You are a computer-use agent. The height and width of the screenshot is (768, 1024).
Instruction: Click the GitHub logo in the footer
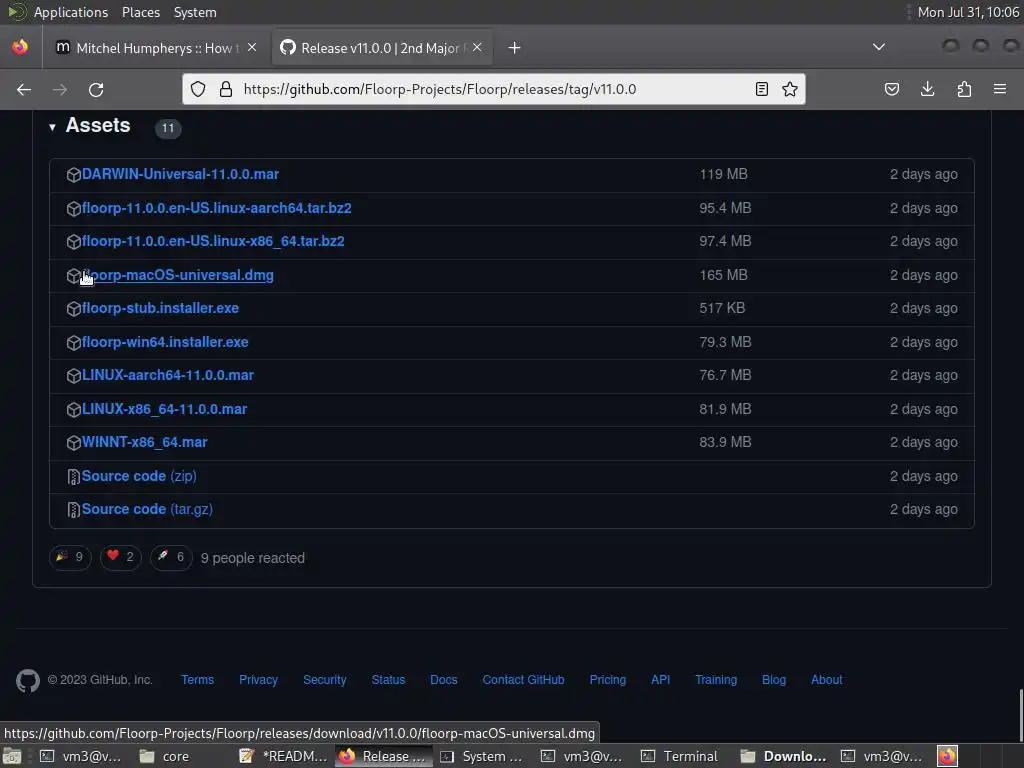27,680
